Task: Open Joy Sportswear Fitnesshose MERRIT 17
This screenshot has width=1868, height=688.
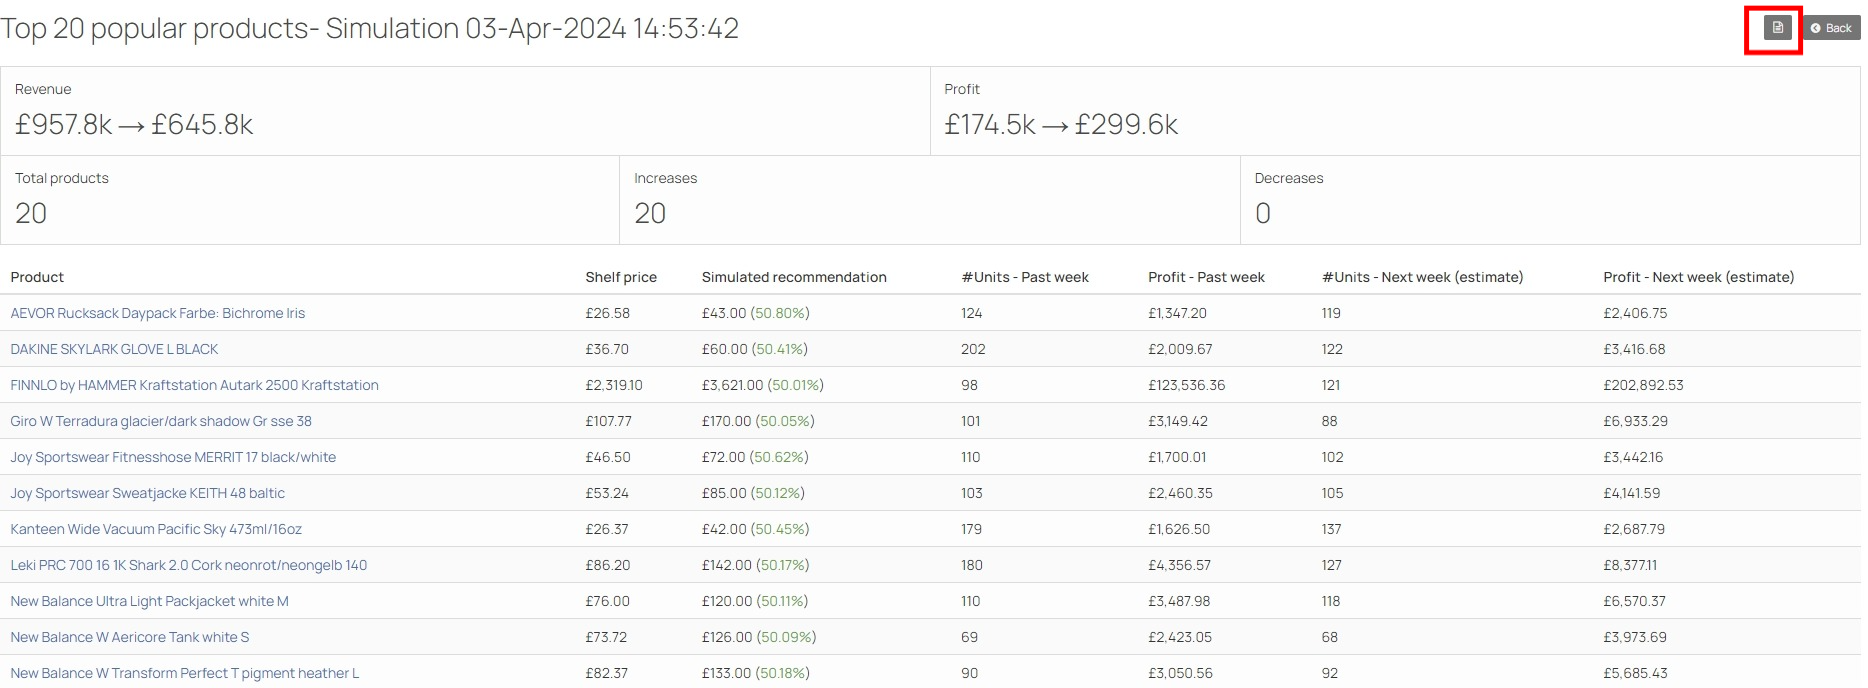Action: click(x=173, y=457)
